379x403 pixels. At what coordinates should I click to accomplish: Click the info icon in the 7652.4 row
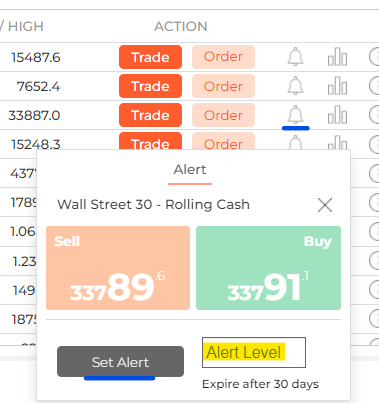coord(374,86)
